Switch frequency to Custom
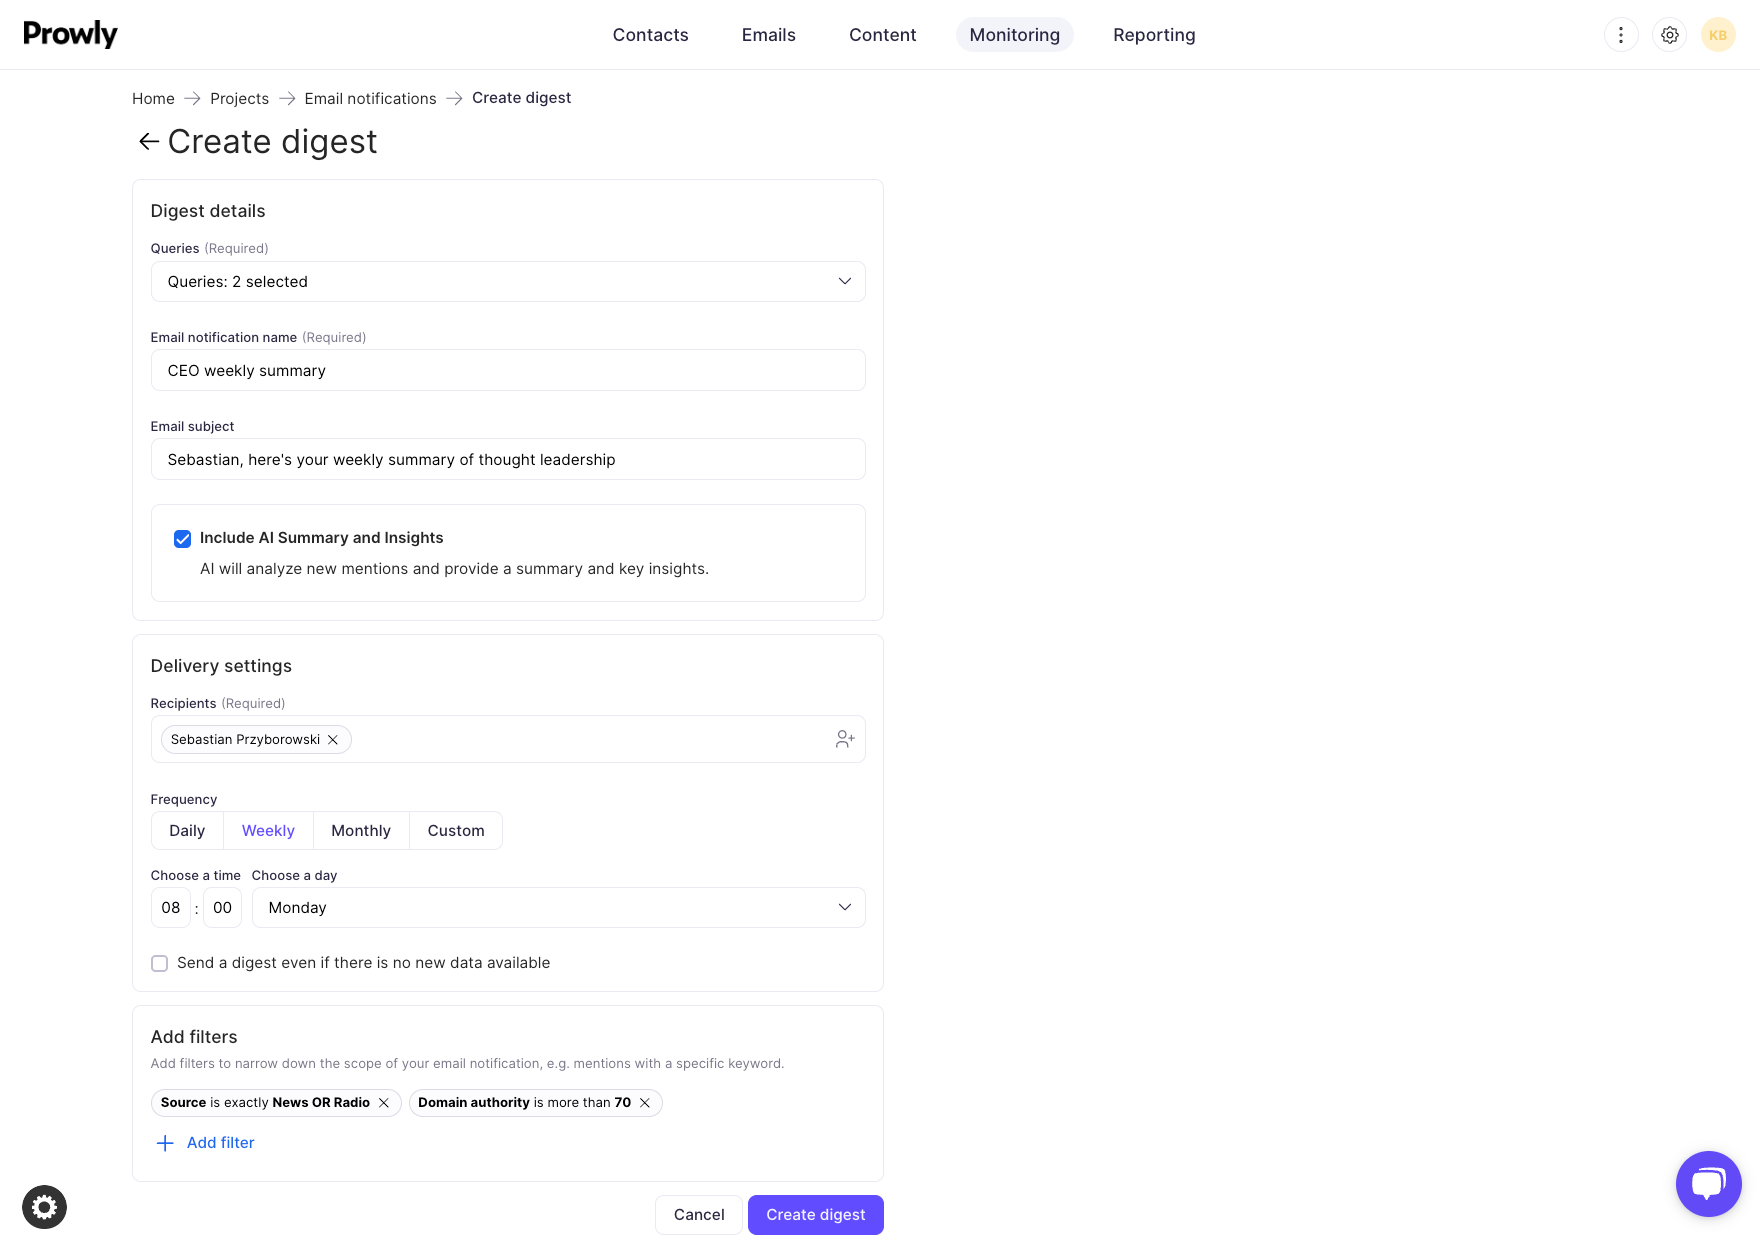Screen dimensions: 1760x1251 pos(455,831)
